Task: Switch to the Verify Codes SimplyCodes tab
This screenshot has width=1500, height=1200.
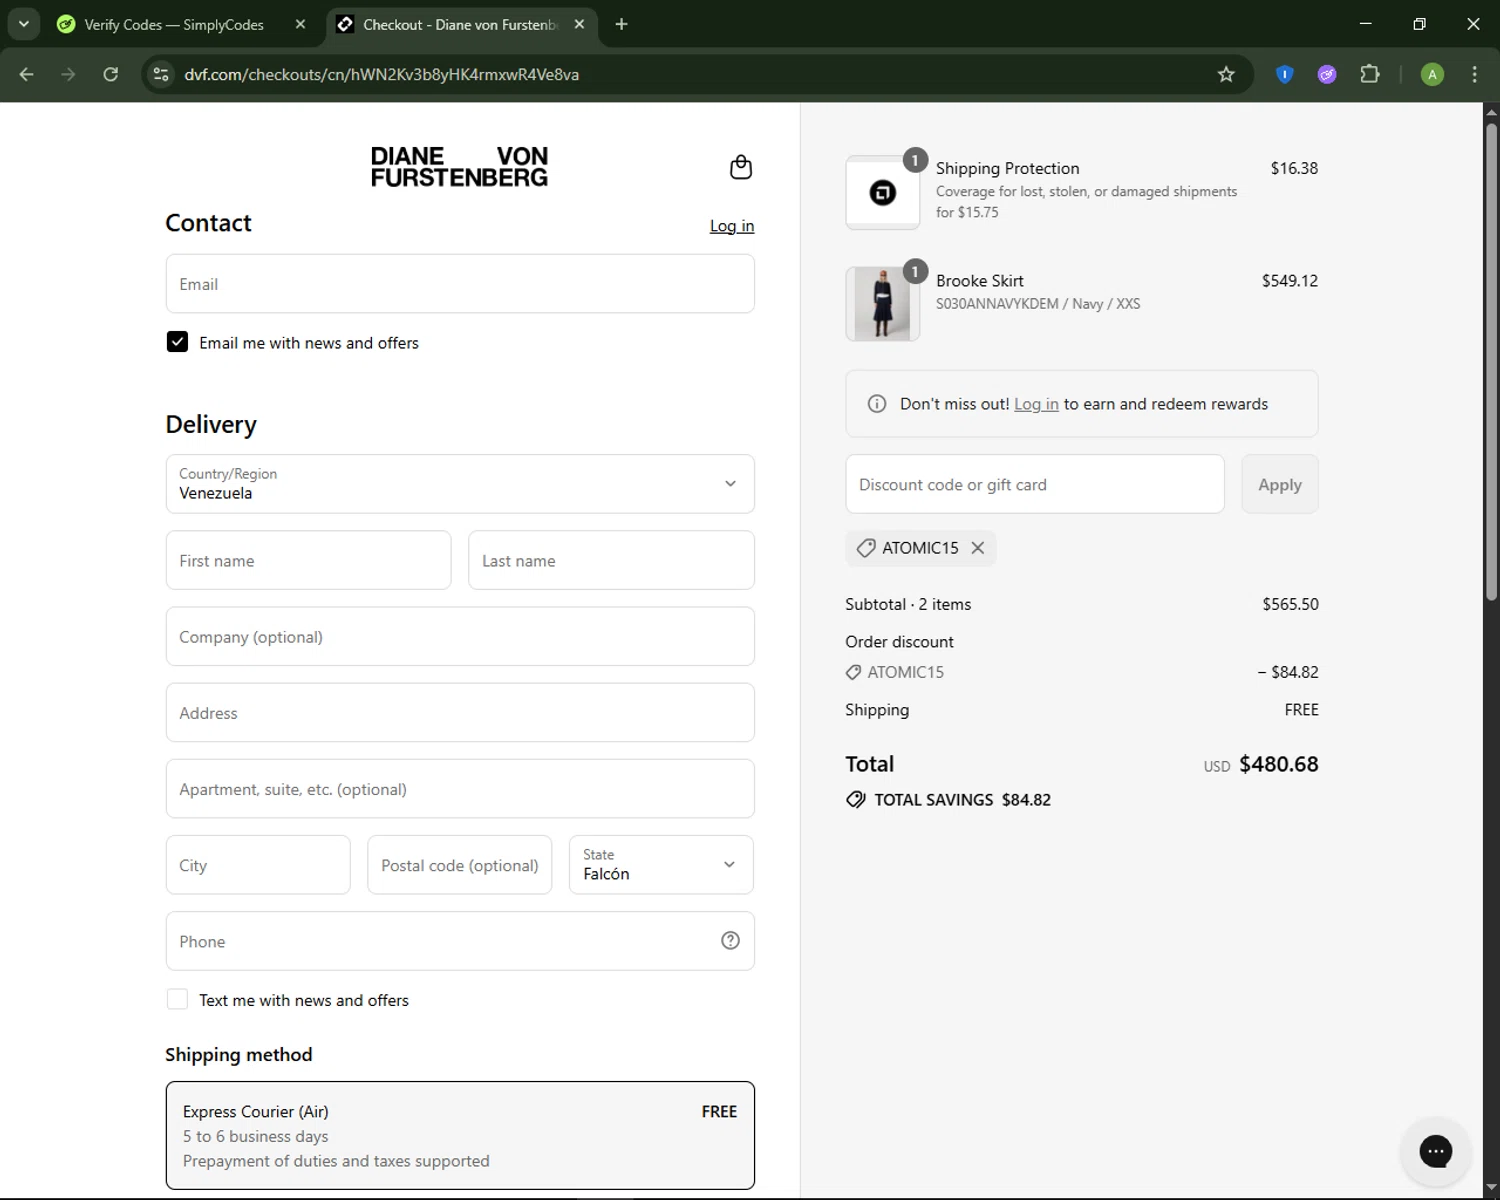Action: [174, 24]
